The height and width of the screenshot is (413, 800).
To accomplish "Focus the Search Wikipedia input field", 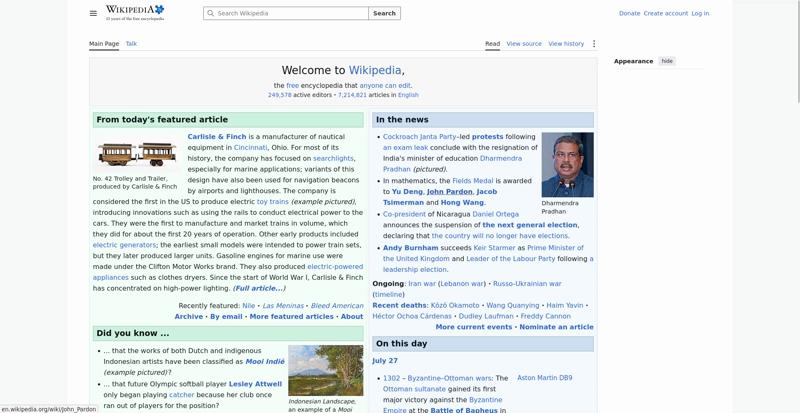I will pyautogui.click(x=286, y=13).
